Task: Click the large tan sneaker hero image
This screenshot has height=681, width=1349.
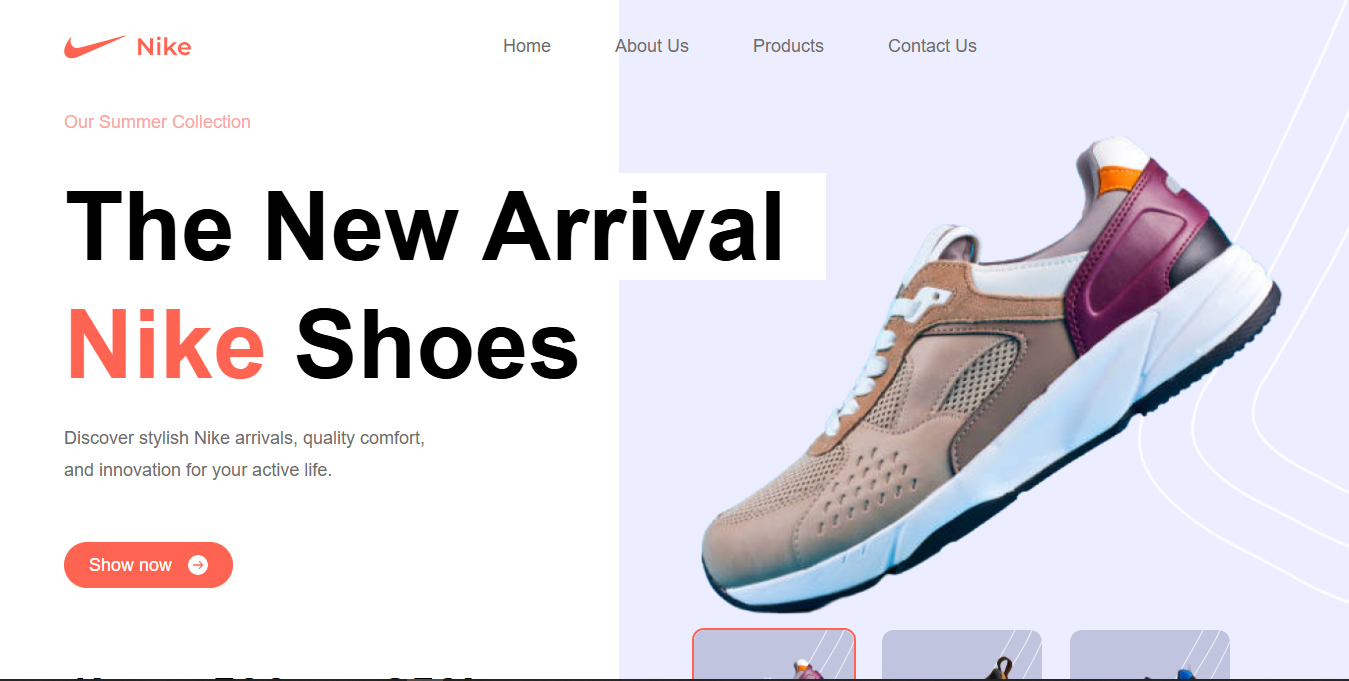Action: click(x=990, y=375)
